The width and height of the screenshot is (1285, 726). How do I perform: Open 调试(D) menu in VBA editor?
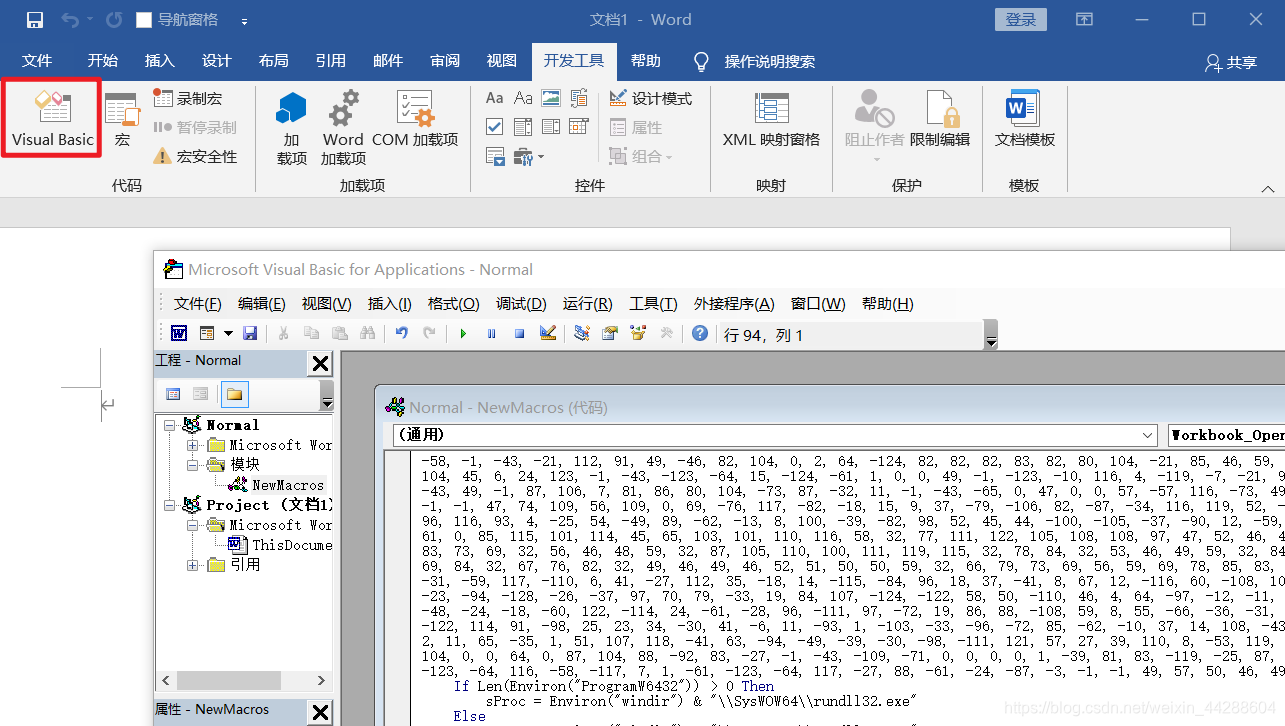pos(521,304)
